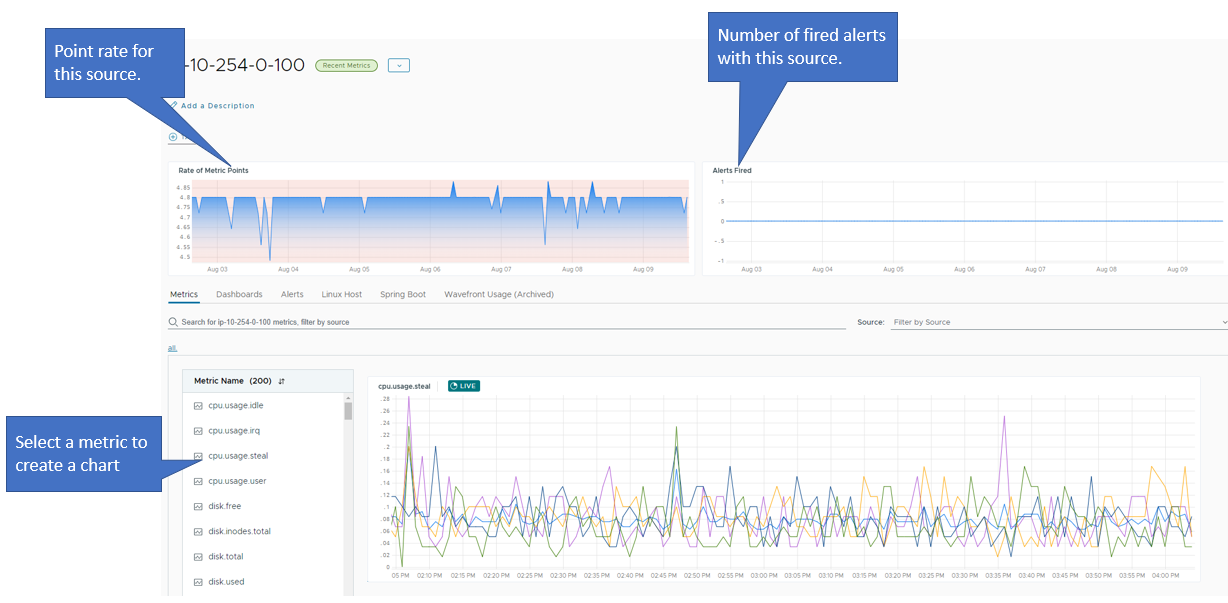Click the chart icon beside cpu.usage.idle
The height and width of the screenshot is (603, 1228).
(198, 406)
